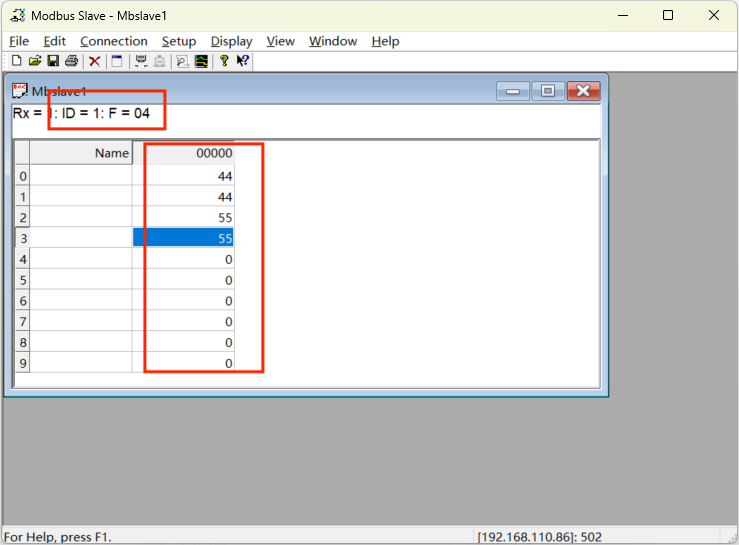Click the register 0 cell with value 44

point(184,176)
